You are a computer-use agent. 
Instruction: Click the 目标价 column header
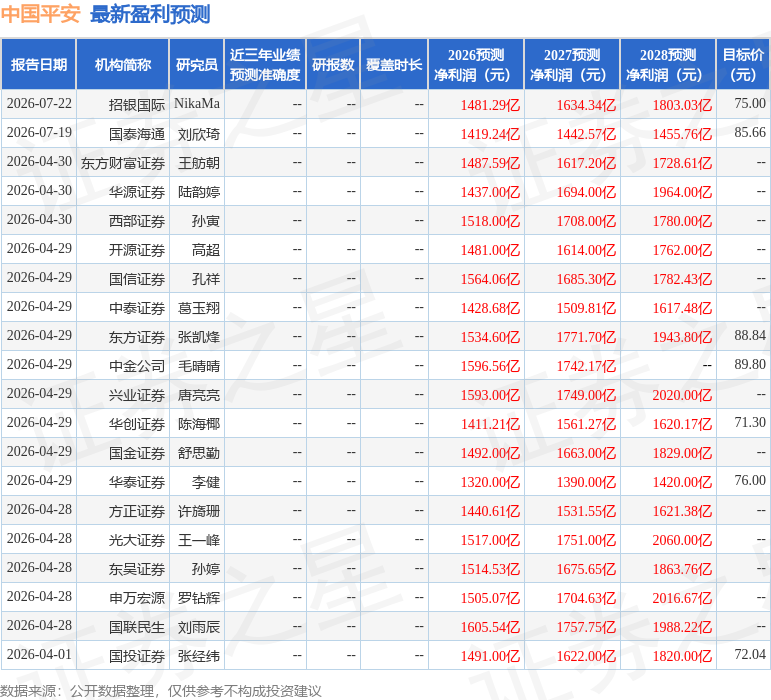pos(742,64)
